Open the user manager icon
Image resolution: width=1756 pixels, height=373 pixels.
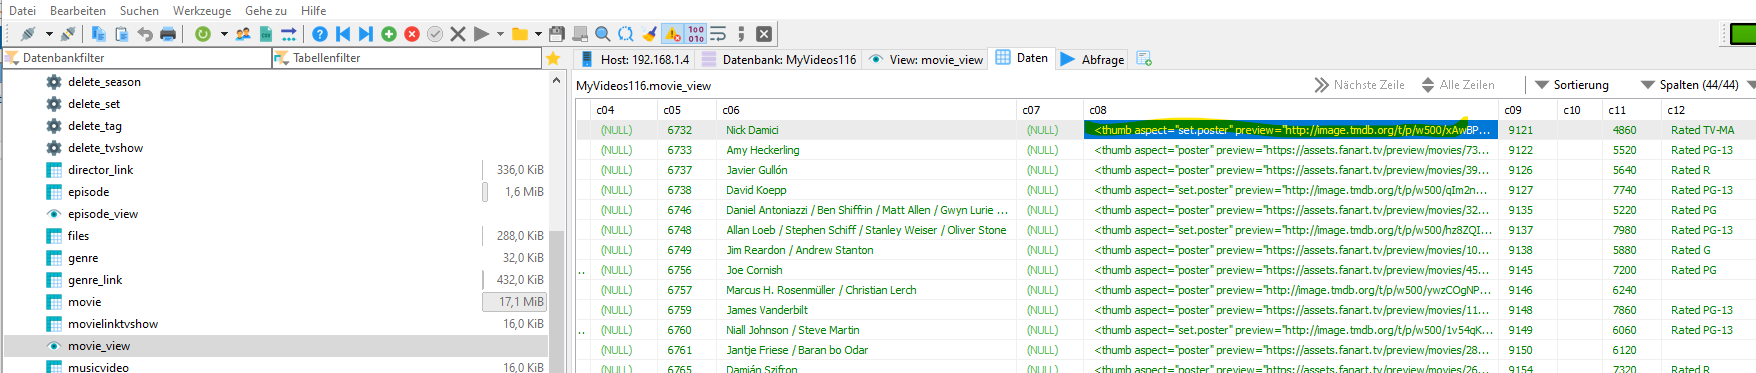pos(243,34)
